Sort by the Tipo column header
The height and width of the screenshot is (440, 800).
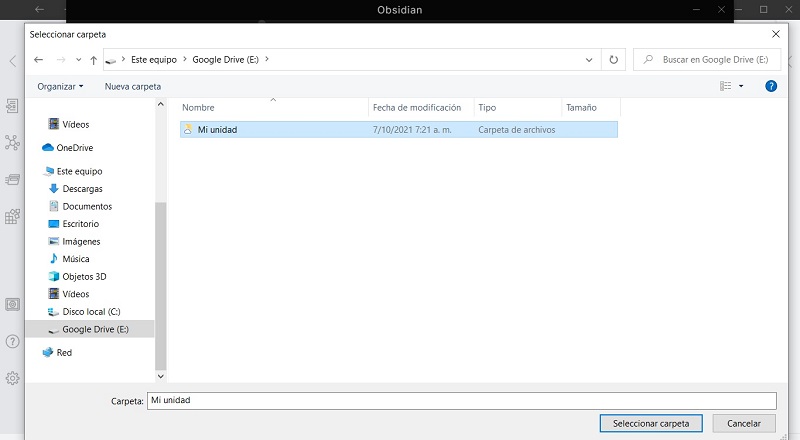(x=487, y=108)
